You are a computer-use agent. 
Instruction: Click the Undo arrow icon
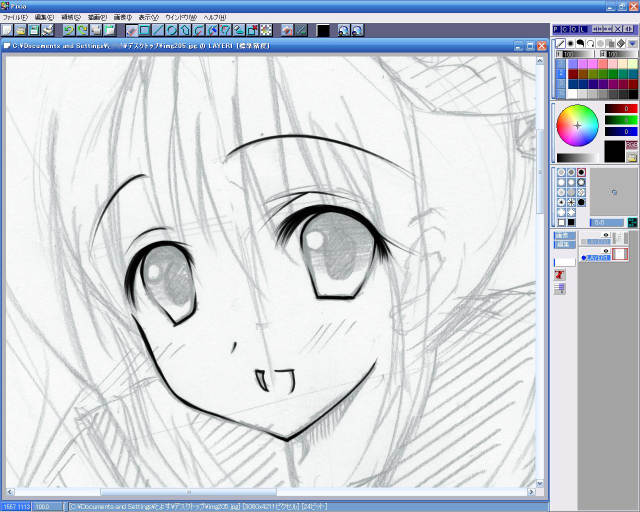[x=67, y=31]
